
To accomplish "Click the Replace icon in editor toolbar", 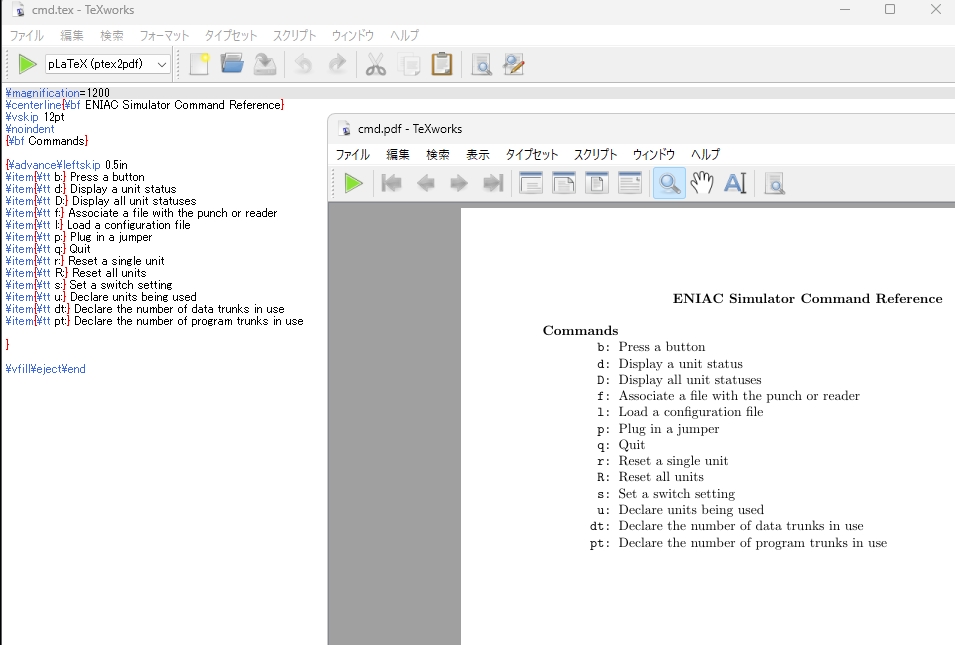I will [x=514, y=65].
